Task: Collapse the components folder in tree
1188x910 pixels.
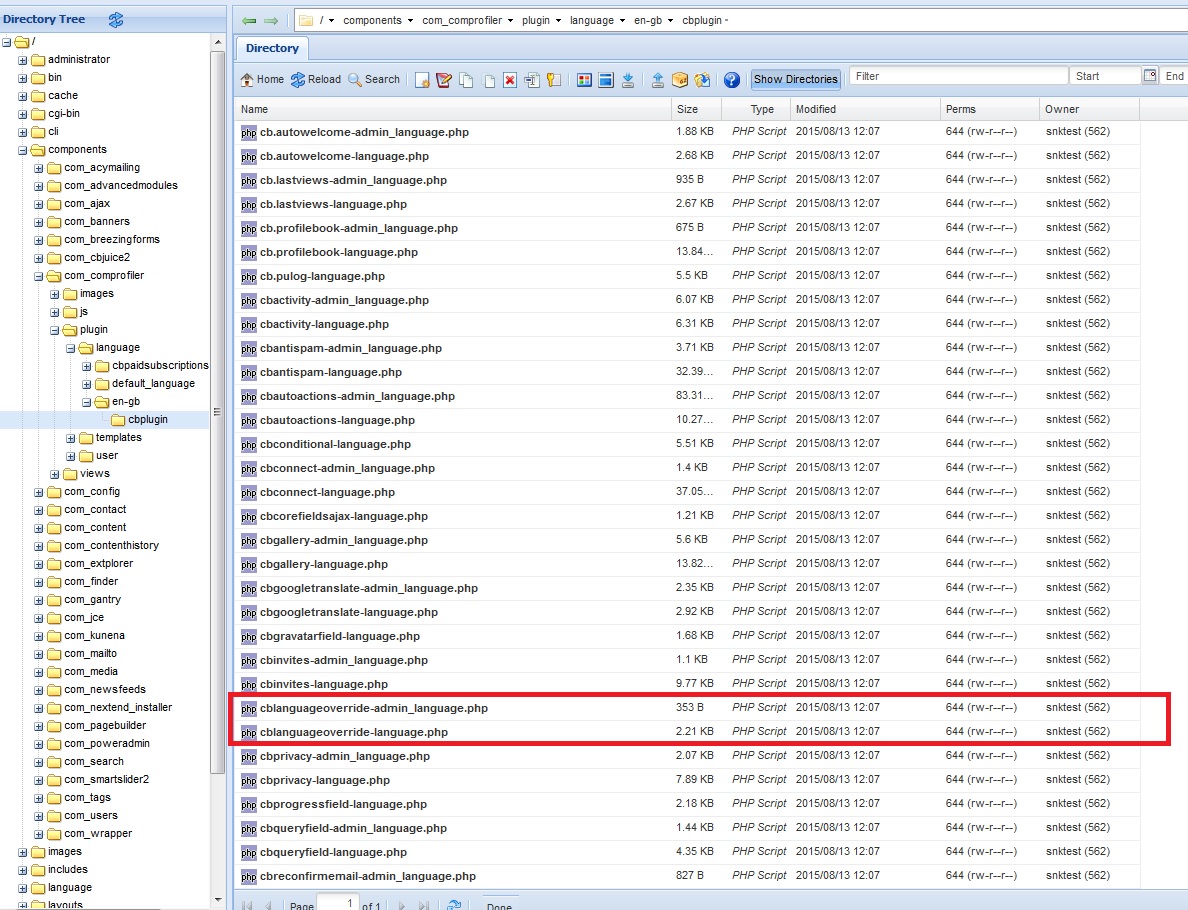Action: pyautogui.click(x=23, y=150)
